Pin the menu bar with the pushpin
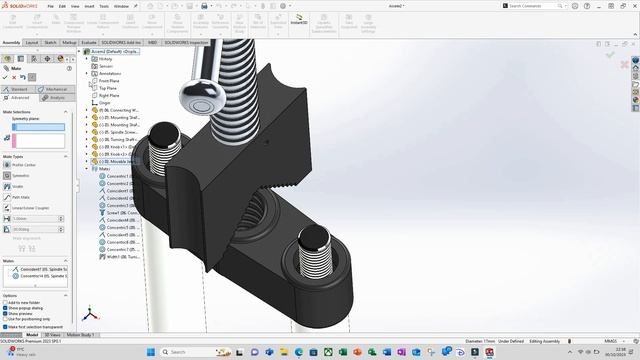The height and width of the screenshot is (360, 640). coord(136,6)
